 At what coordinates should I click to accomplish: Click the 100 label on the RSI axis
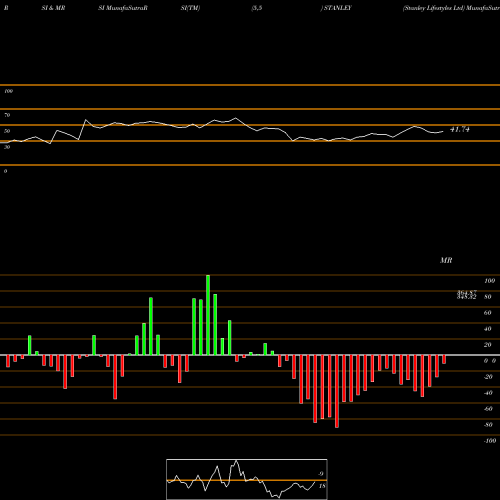[x=8, y=91]
